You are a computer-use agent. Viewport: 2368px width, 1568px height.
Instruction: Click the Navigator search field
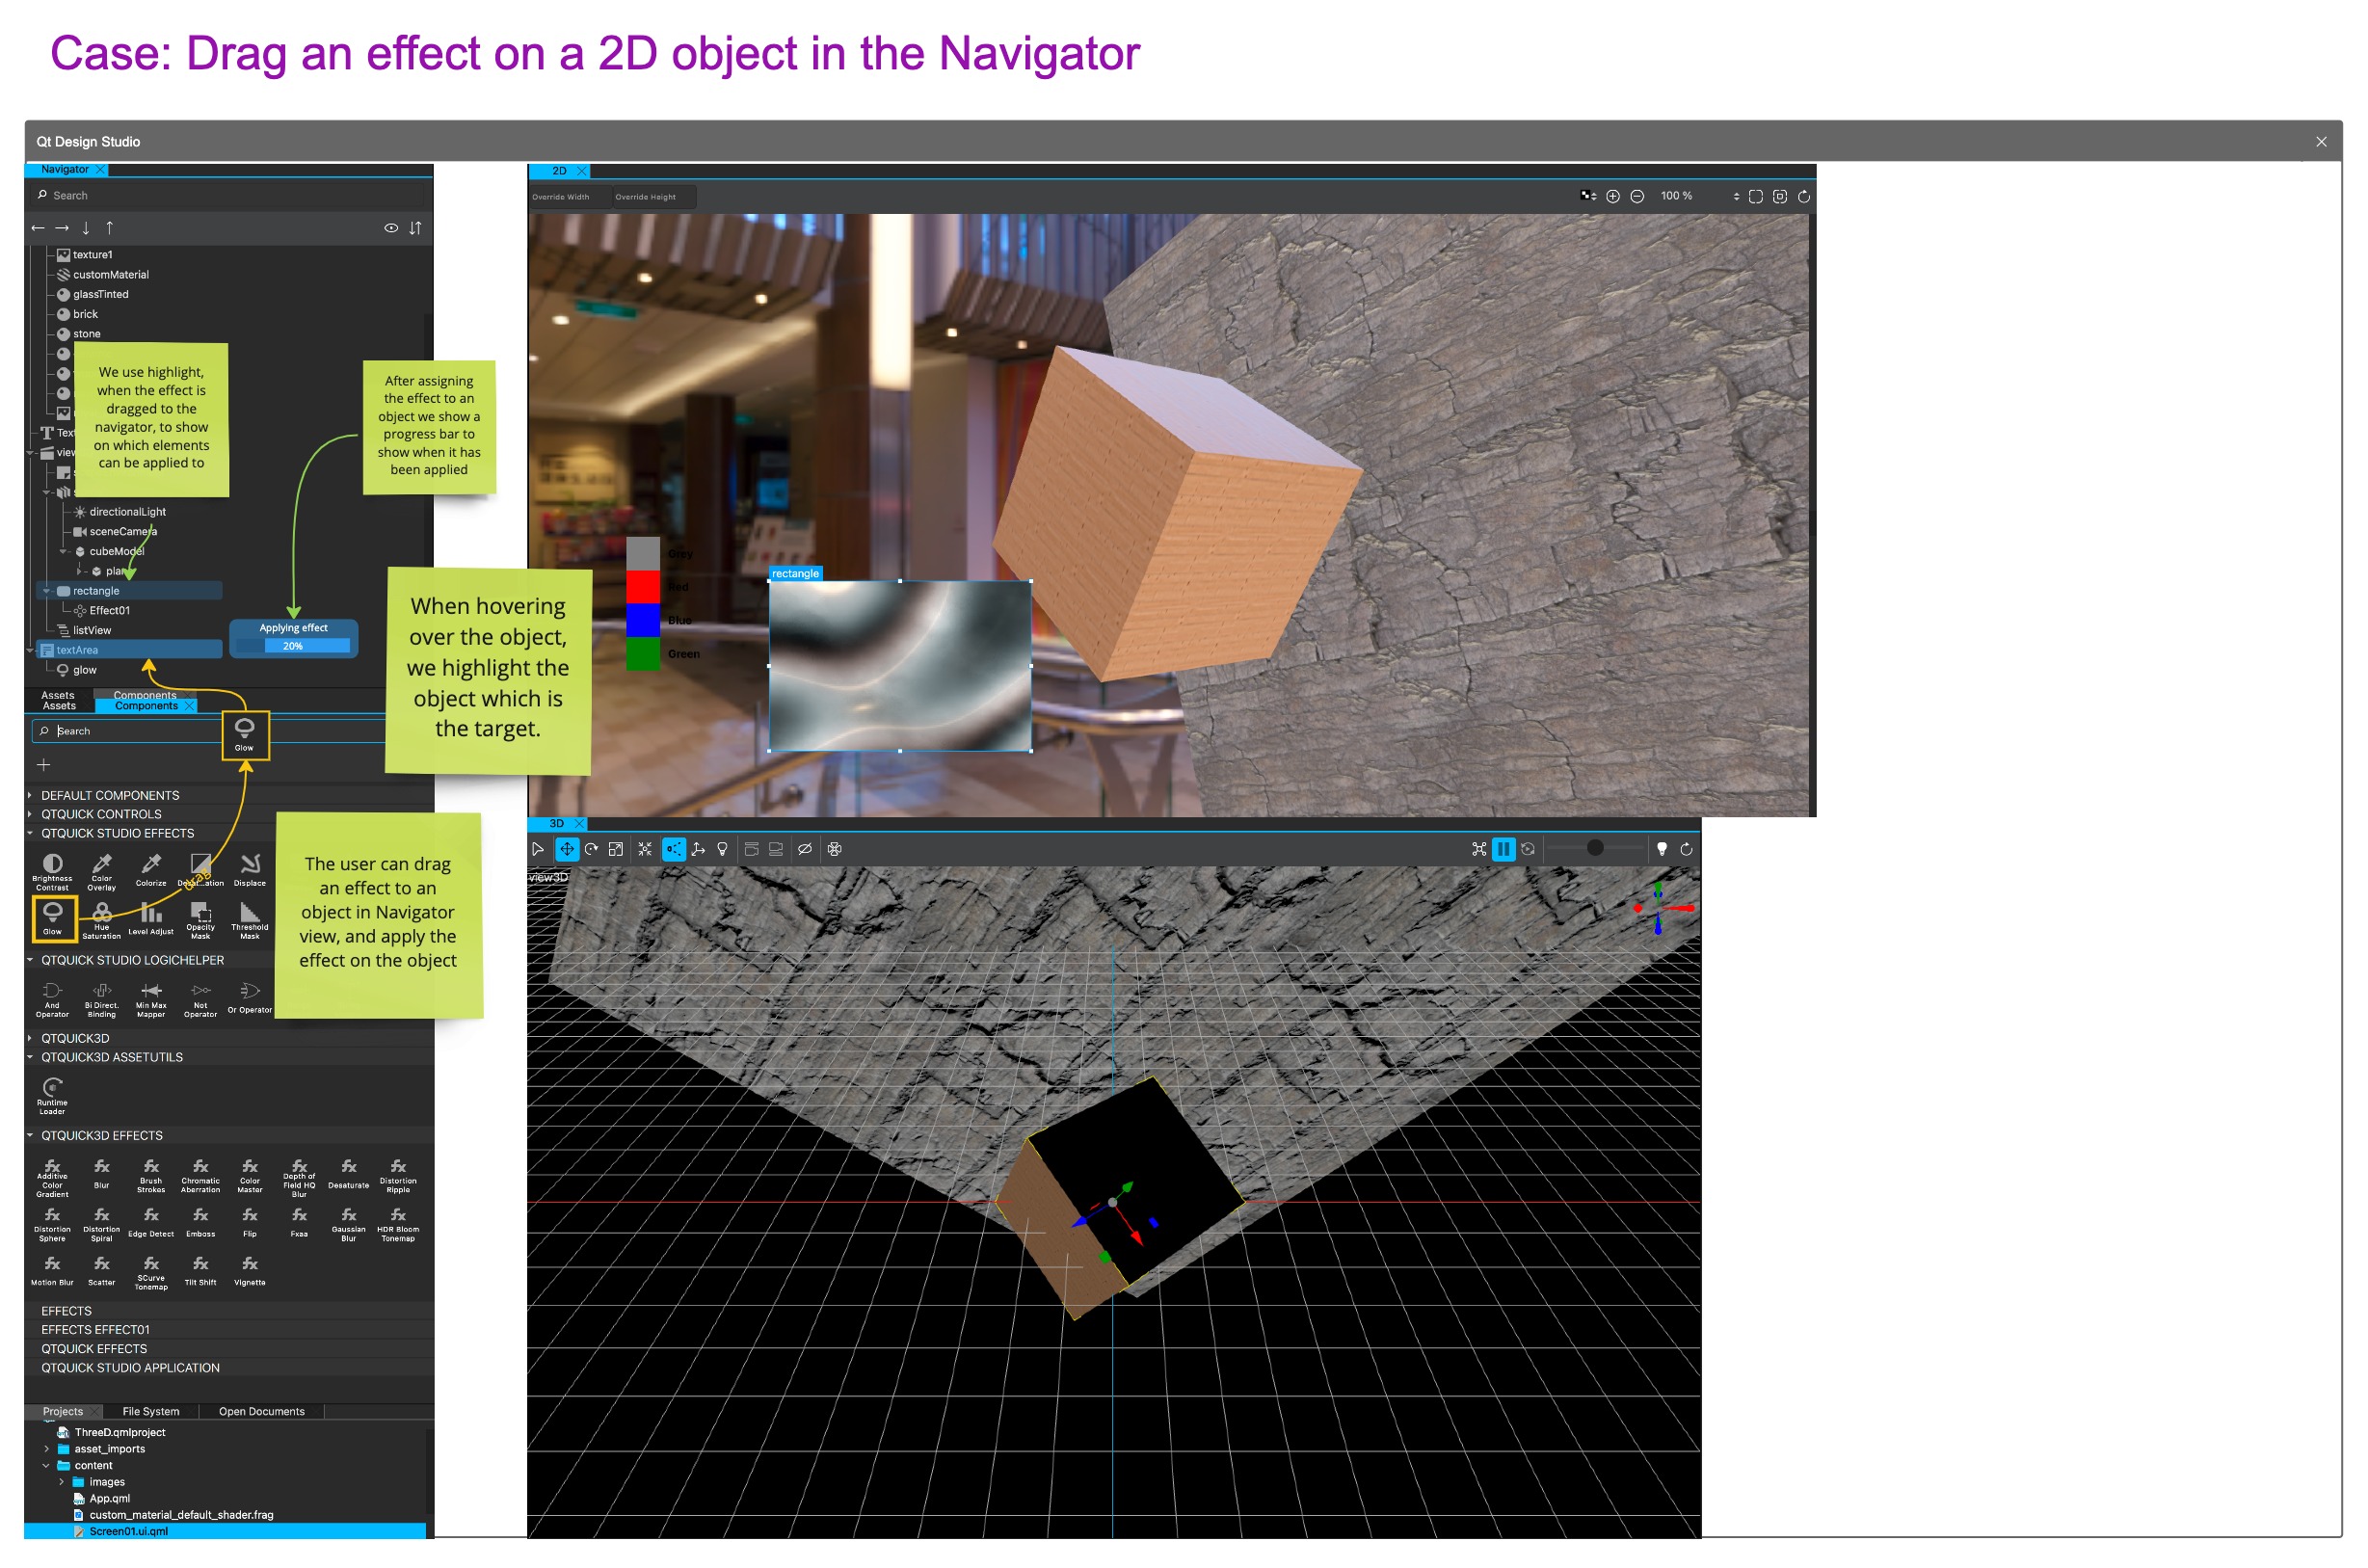pyautogui.click(x=229, y=196)
